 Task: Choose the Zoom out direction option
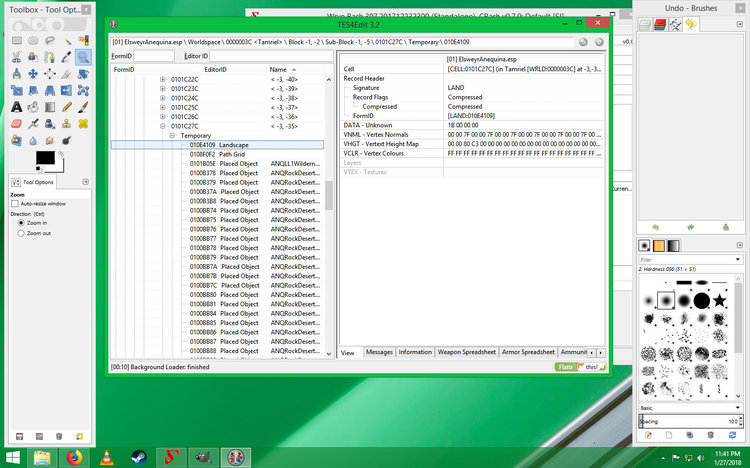[21, 234]
